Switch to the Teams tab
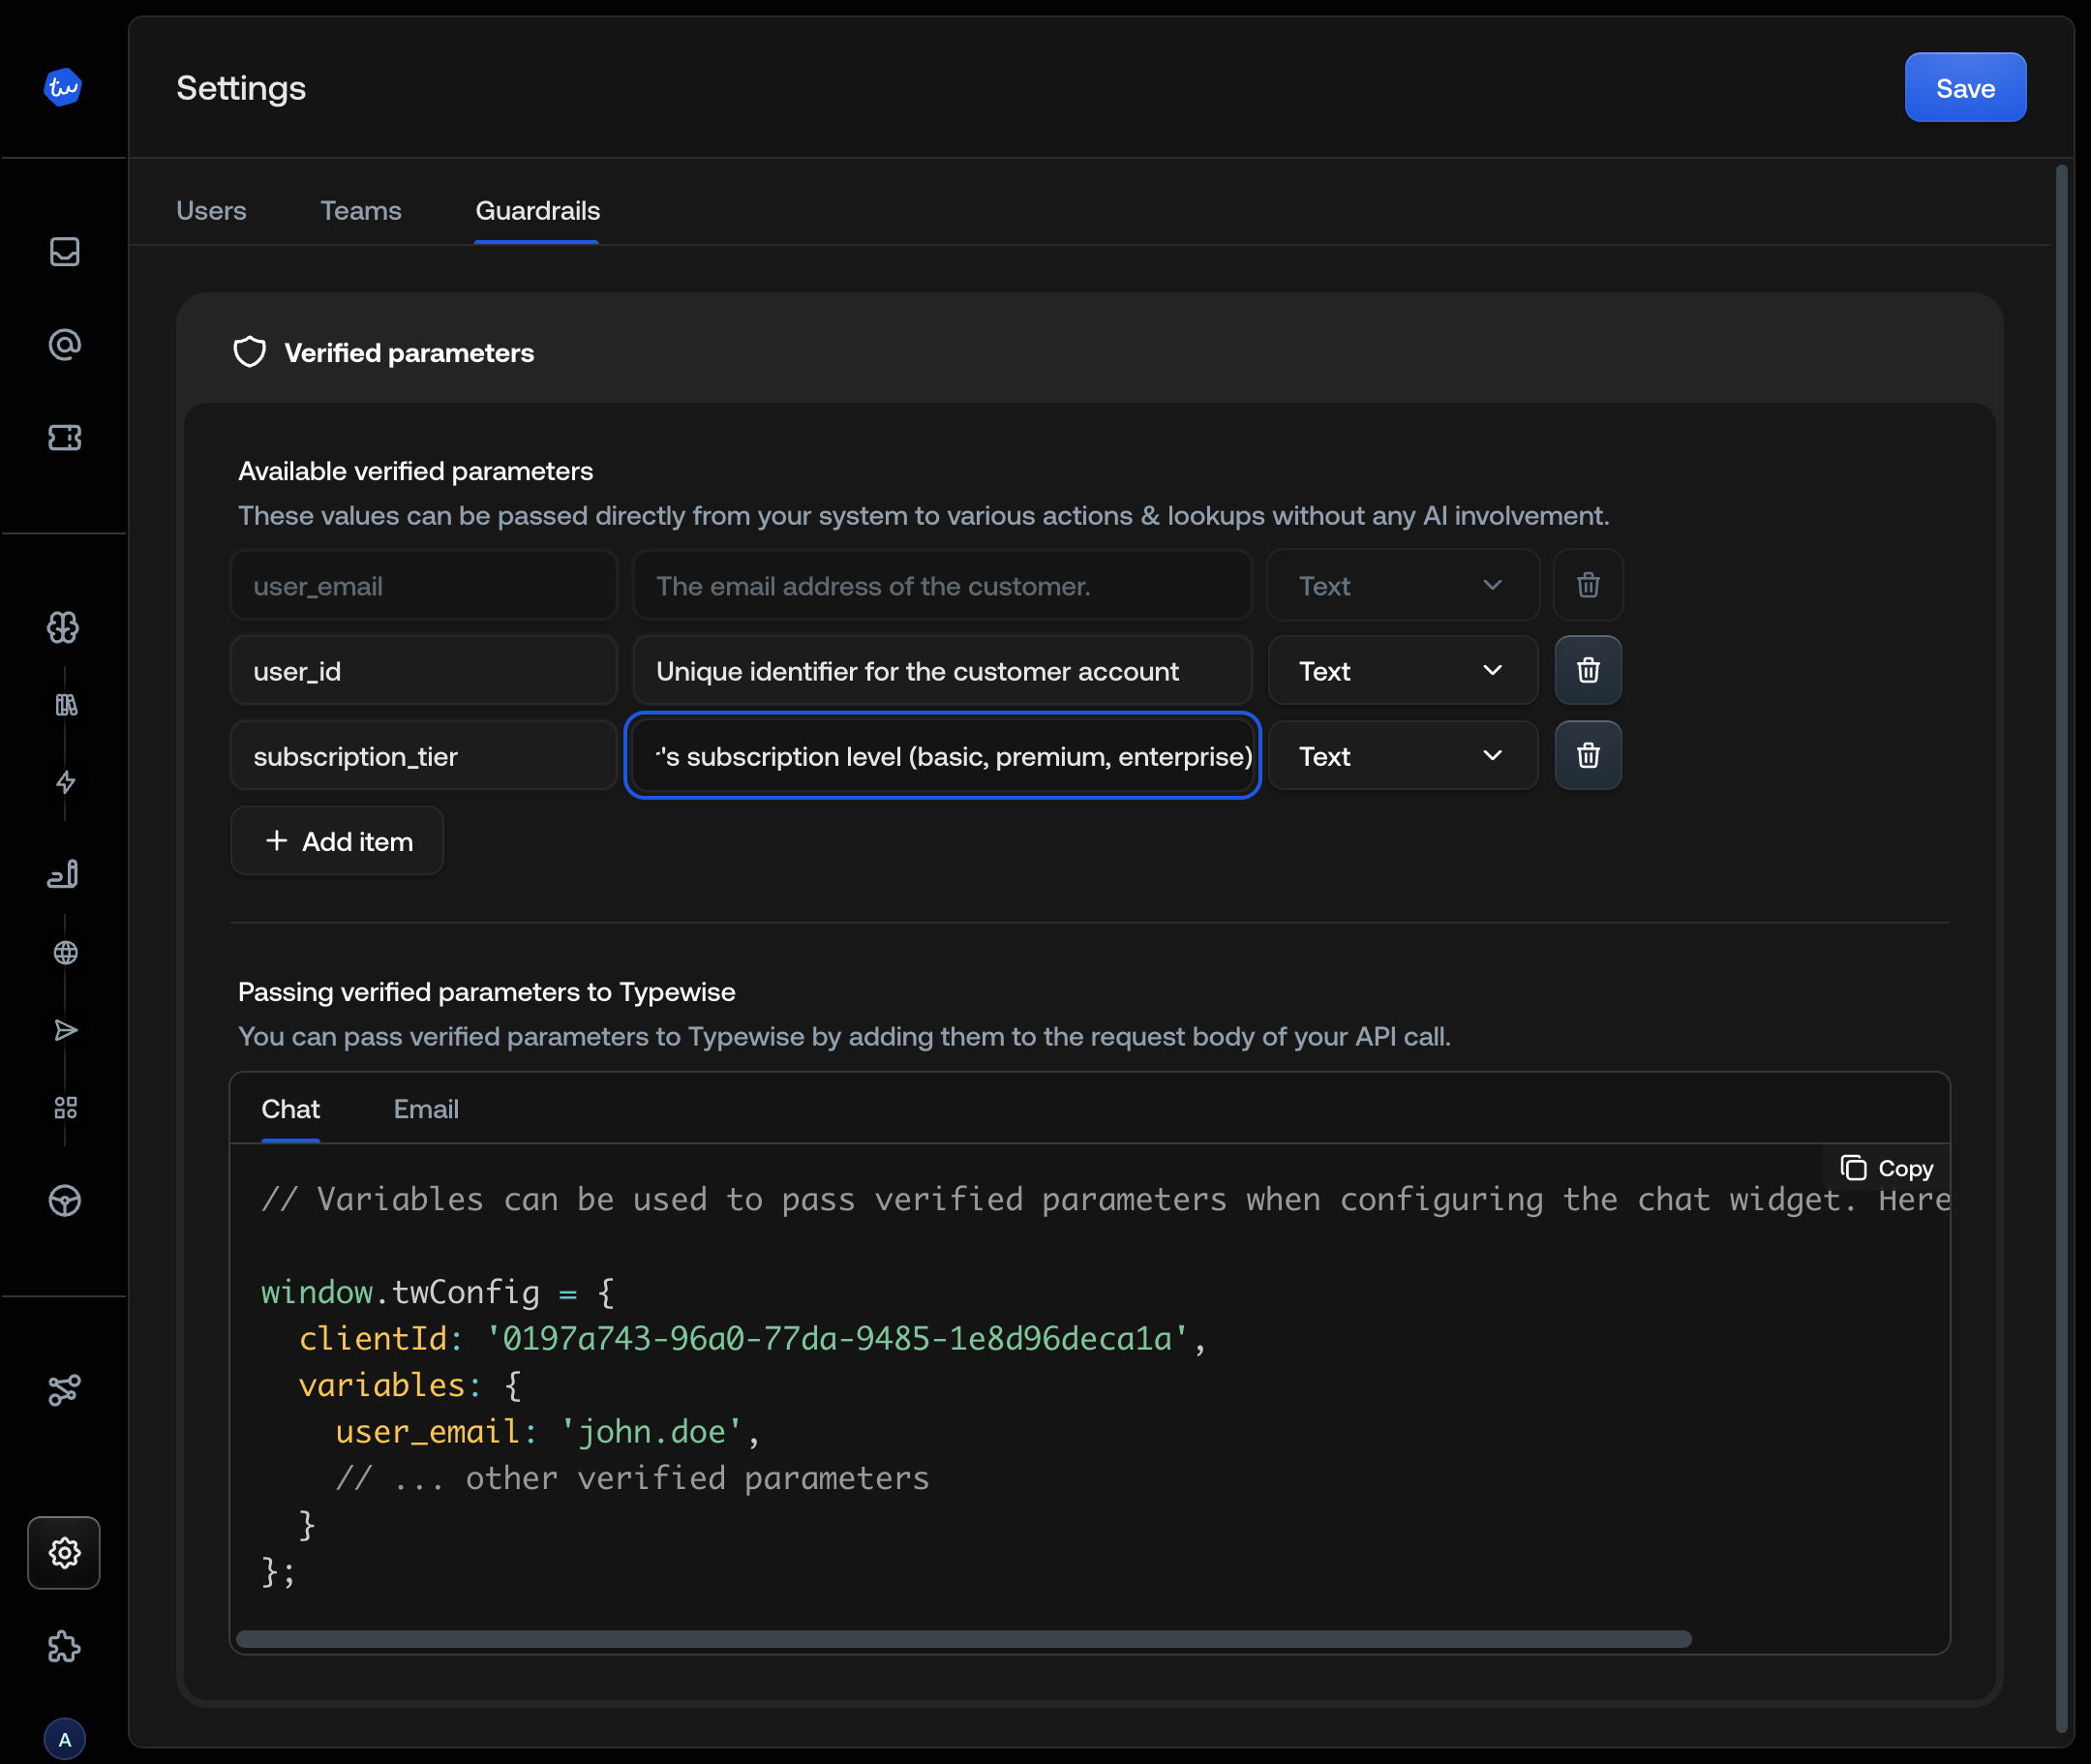Image resolution: width=2091 pixels, height=1764 pixels. pyautogui.click(x=361, y=210)
